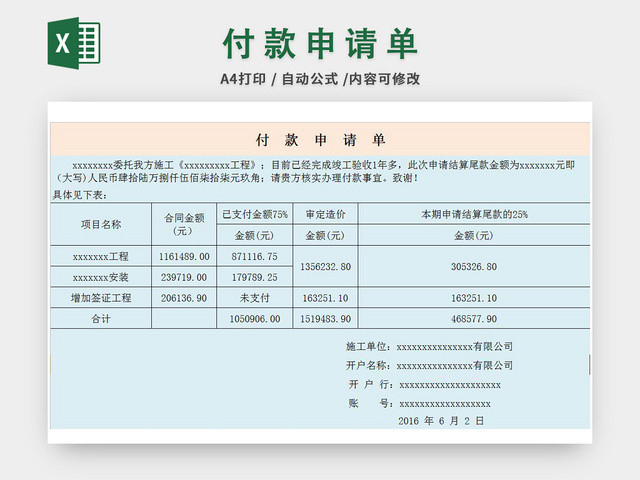This screenshot has height=480, width=640.
Task: Click the green Excel logo icon
Action: coord(74,43)
